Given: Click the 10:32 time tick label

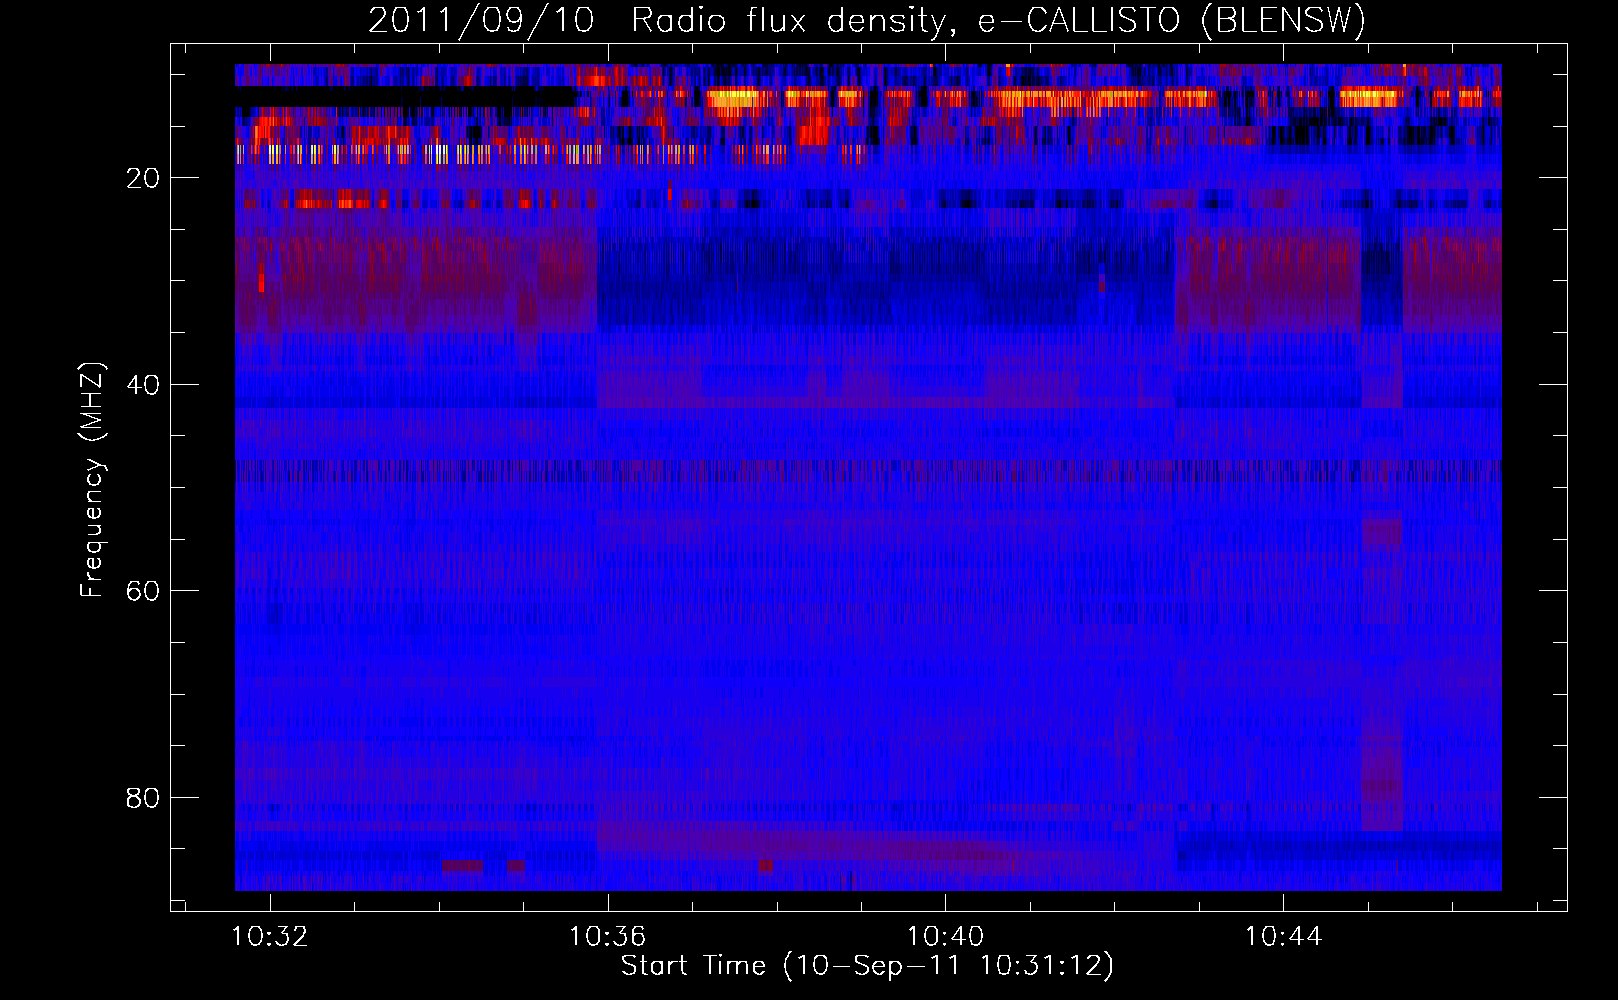Looking at the screenshot, I should [x=270, y=937].
